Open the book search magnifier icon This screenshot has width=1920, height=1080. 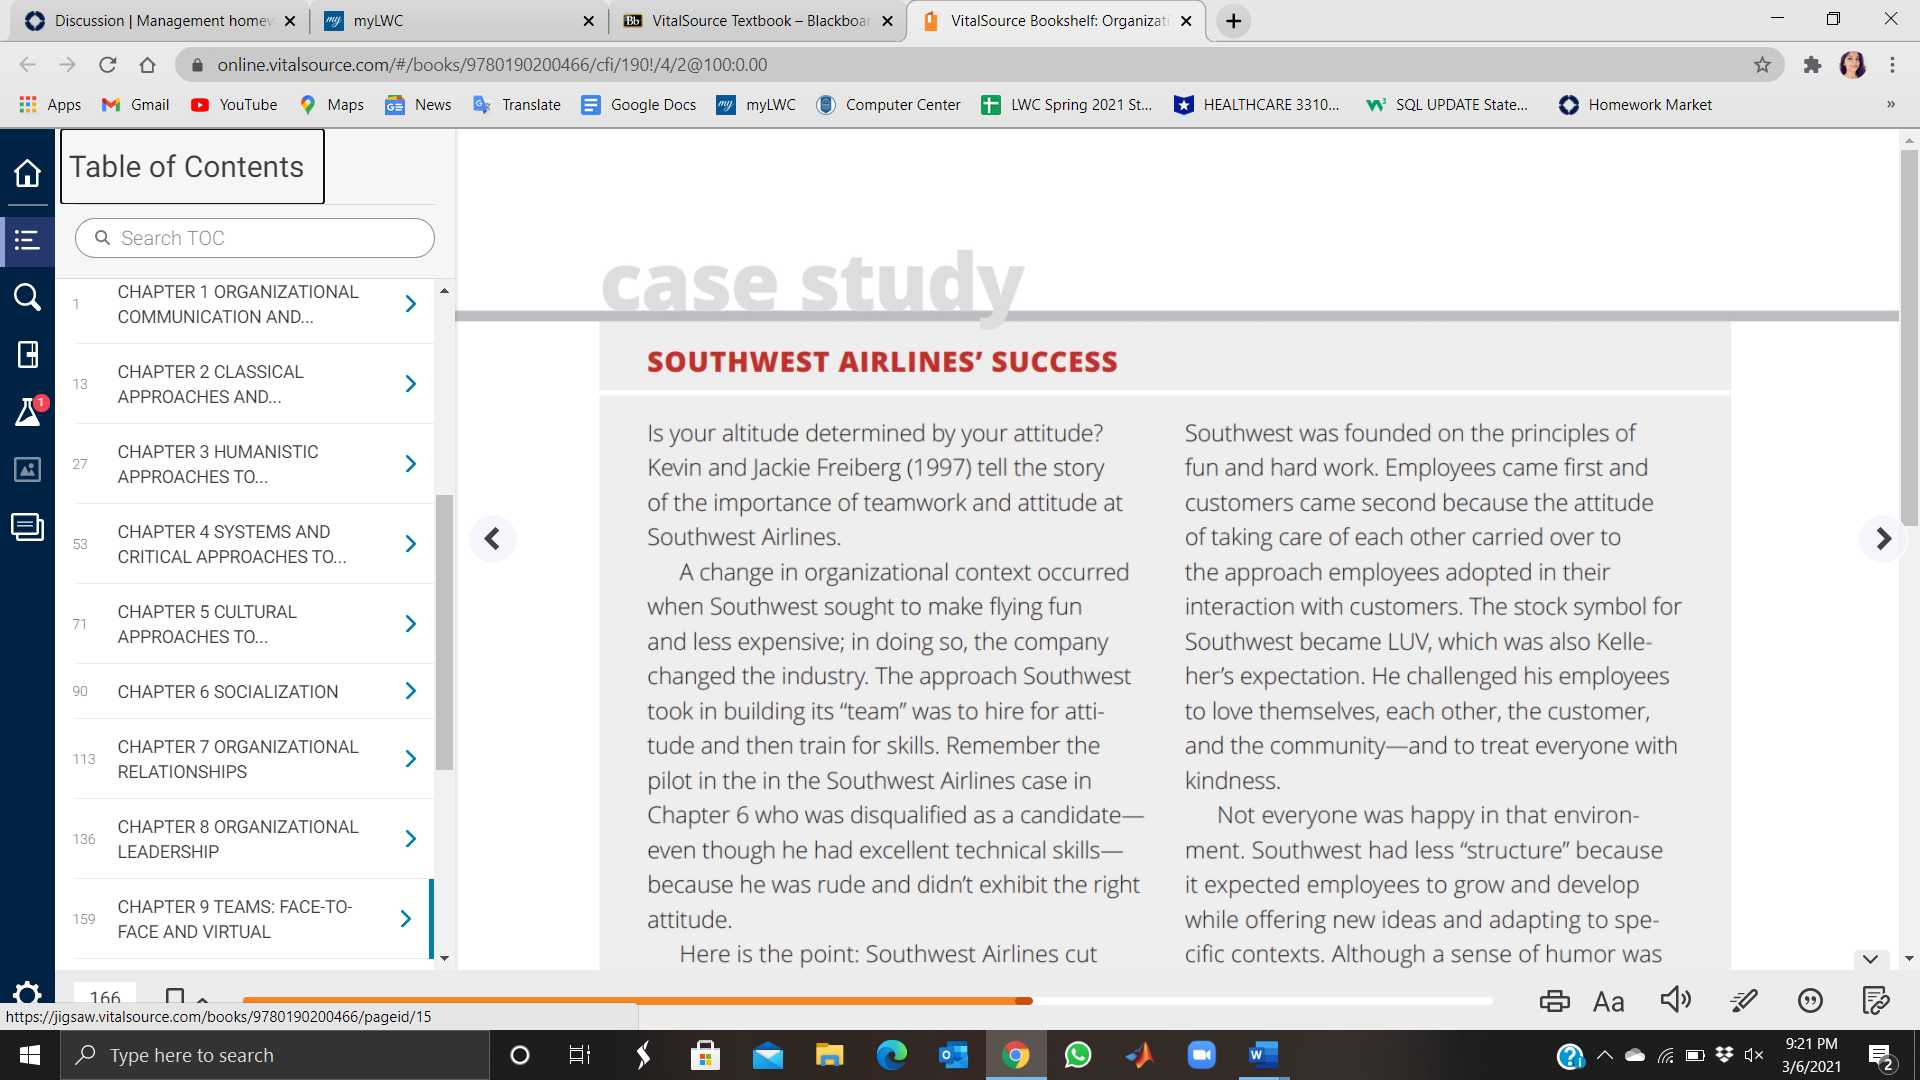click(27, 297)
